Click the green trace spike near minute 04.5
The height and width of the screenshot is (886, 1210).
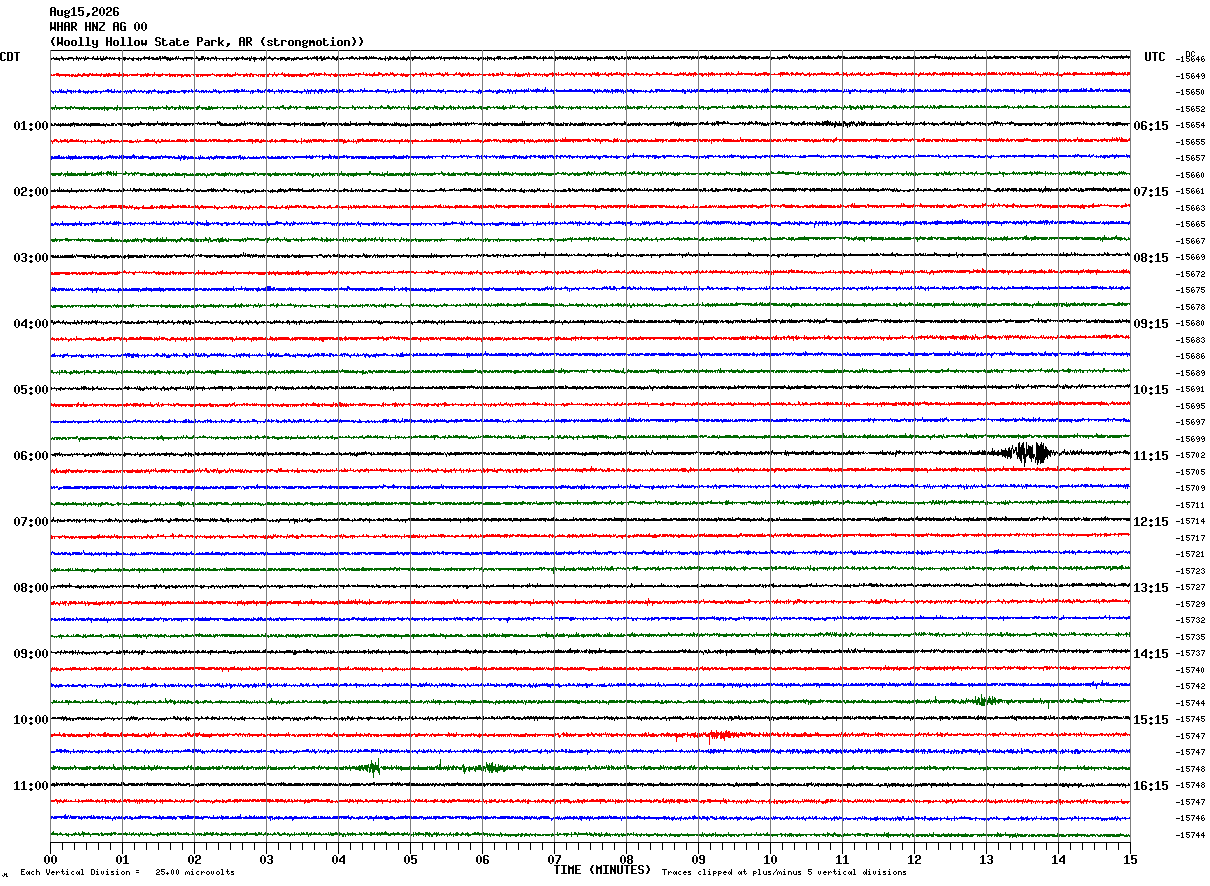tap(373, 768)
